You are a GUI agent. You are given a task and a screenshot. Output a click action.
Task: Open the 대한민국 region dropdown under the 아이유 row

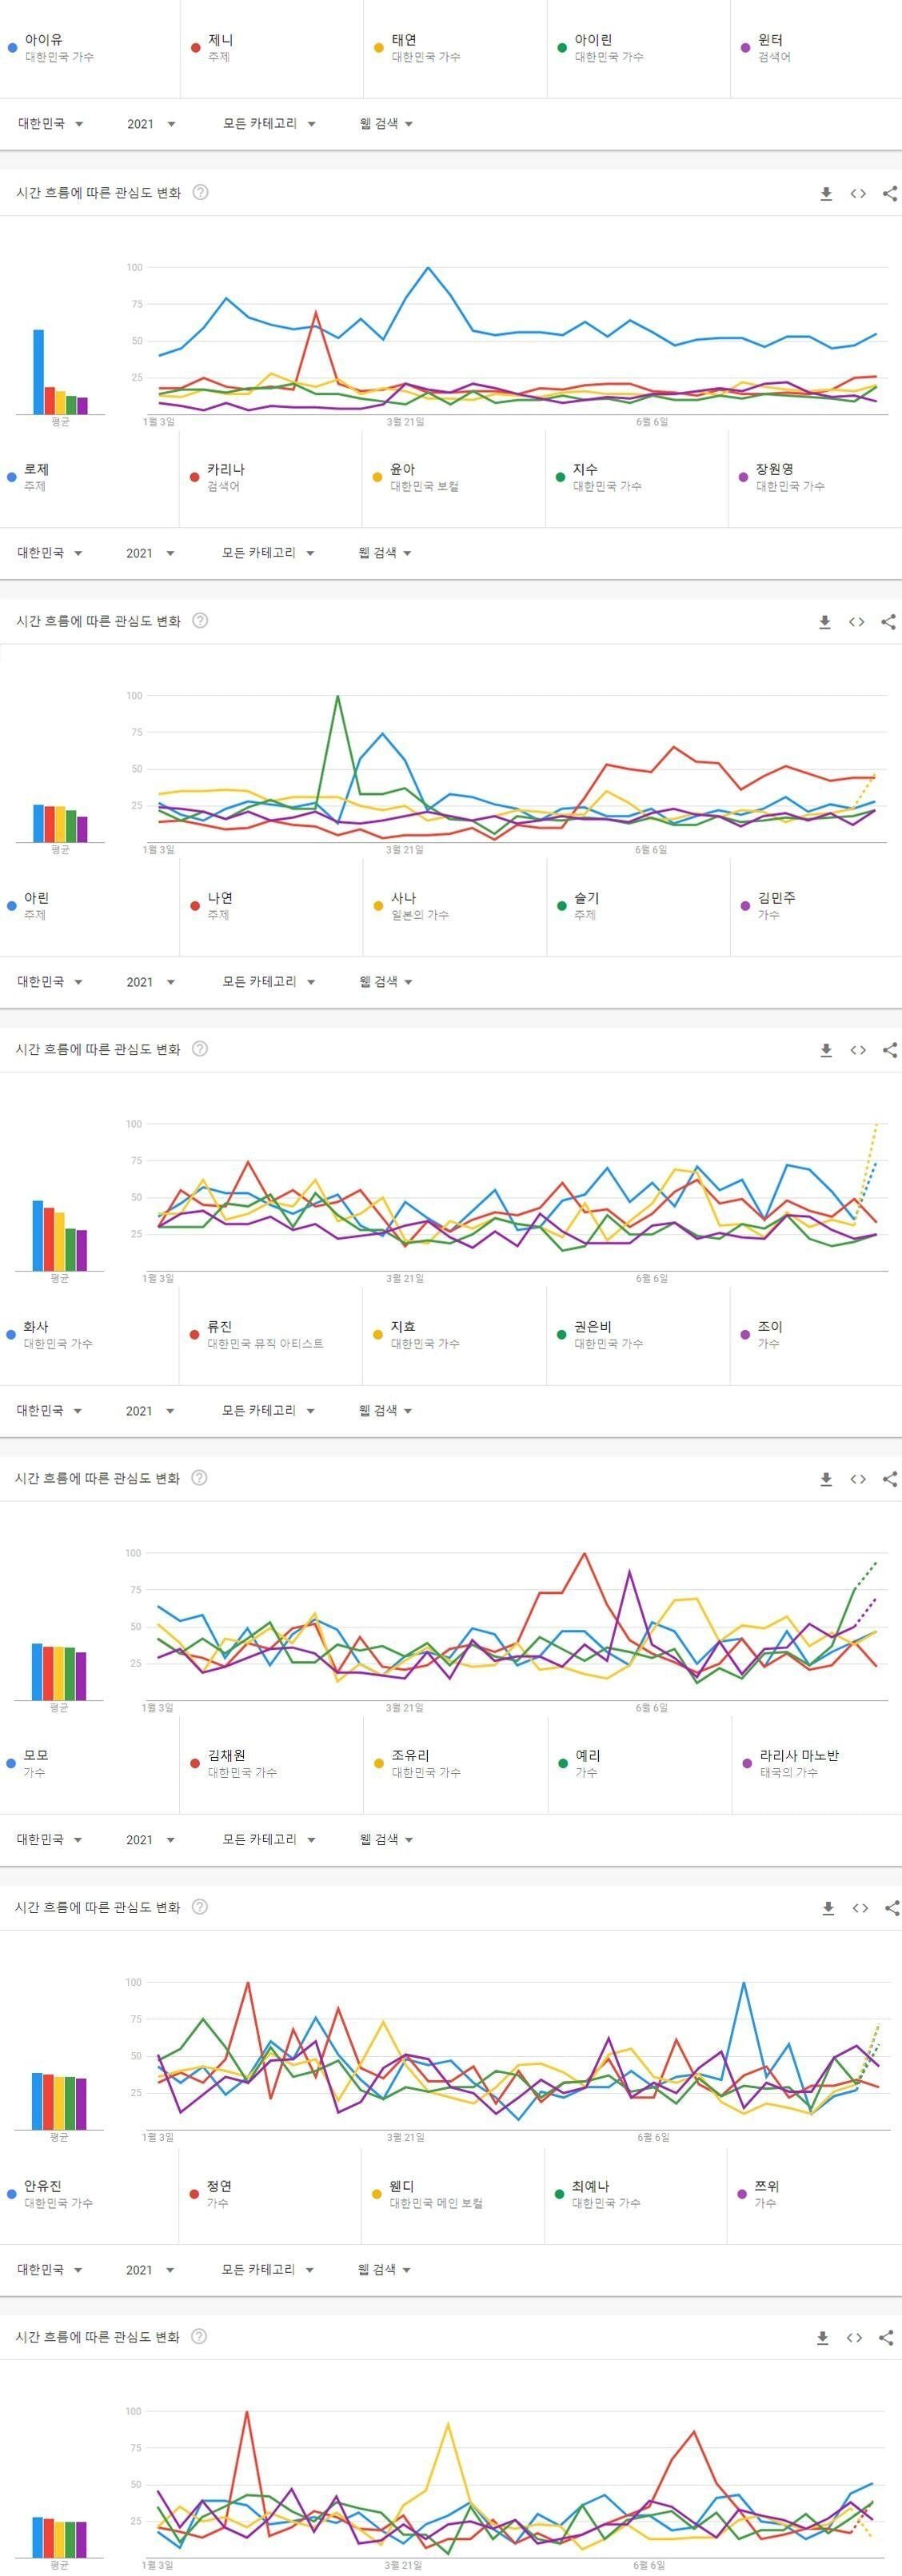tap(50, 124)
